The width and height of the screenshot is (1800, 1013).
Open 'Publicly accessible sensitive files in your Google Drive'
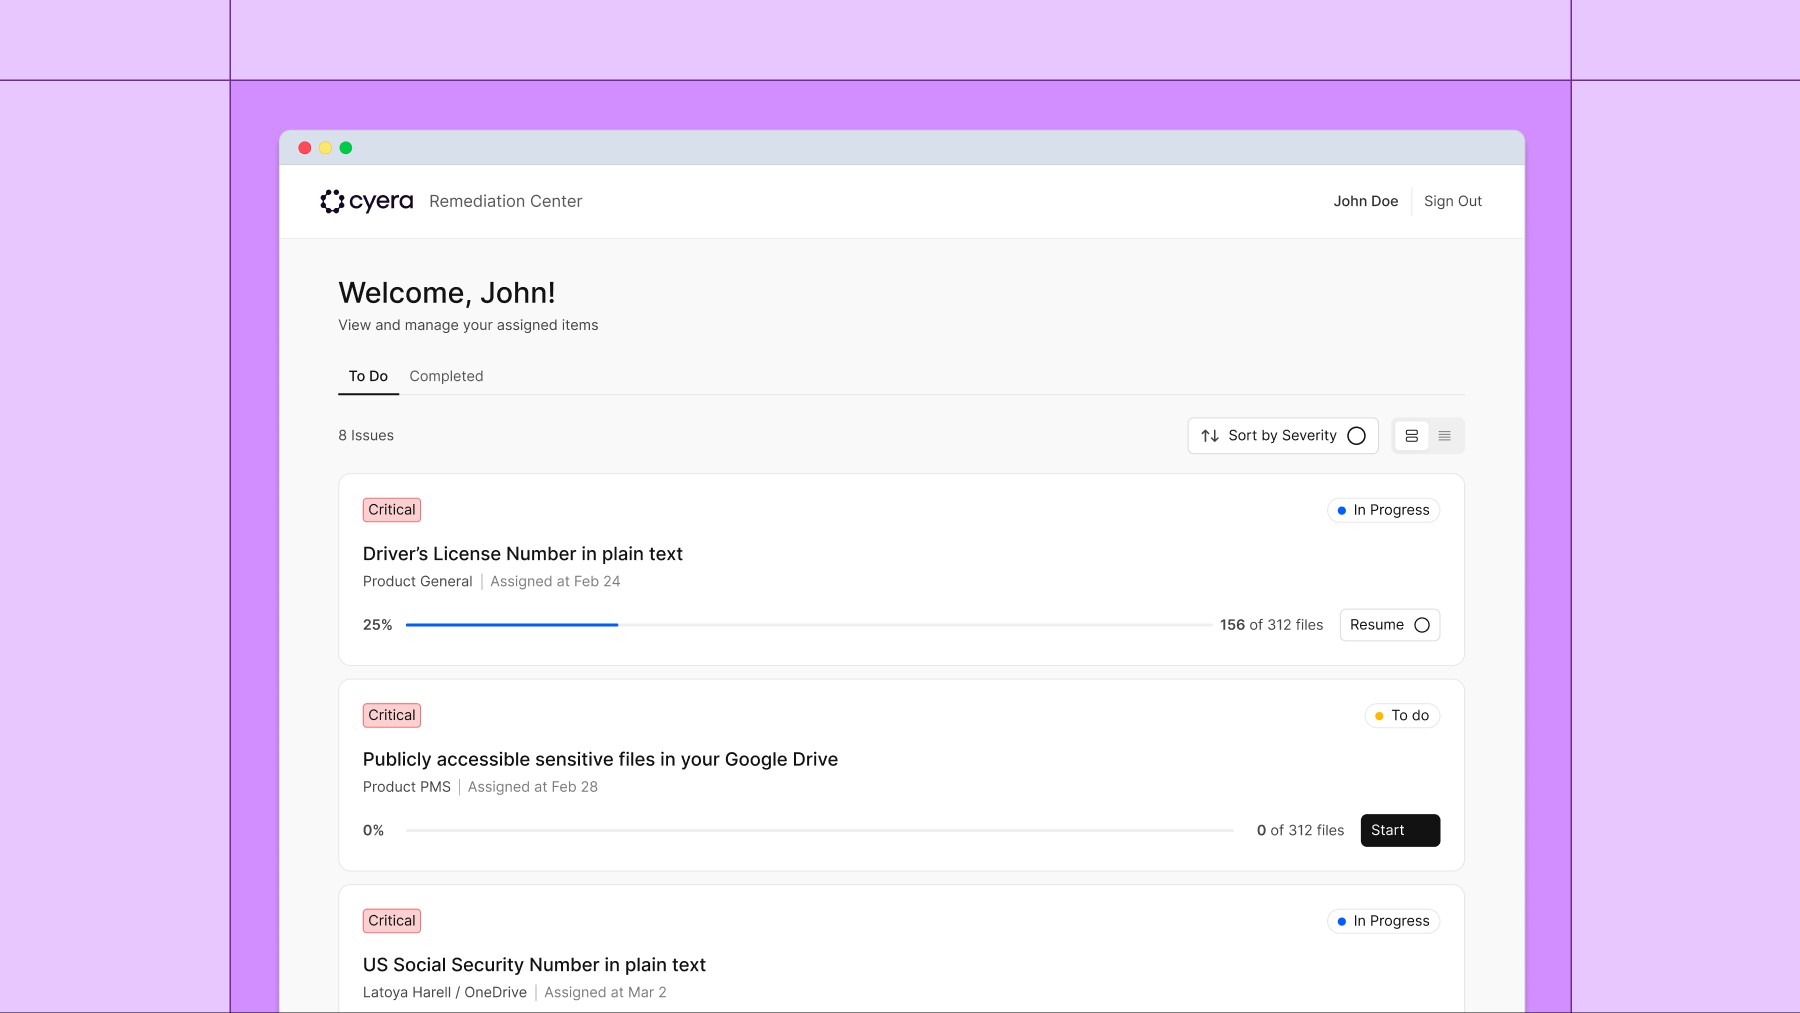pyautogui.click(x=600, y=759)
